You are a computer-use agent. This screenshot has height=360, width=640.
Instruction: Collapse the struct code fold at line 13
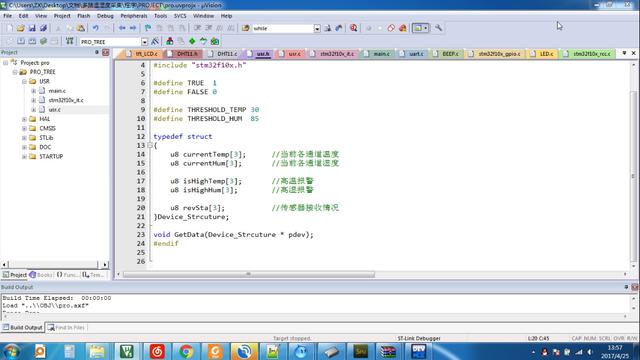point(150,145)
